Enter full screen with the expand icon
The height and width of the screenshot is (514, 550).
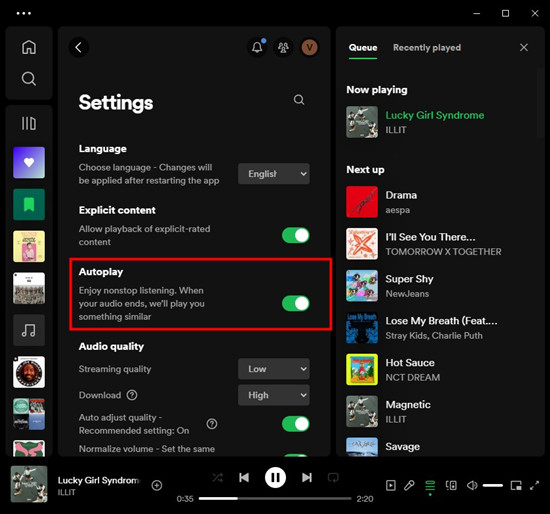point(534,486)
